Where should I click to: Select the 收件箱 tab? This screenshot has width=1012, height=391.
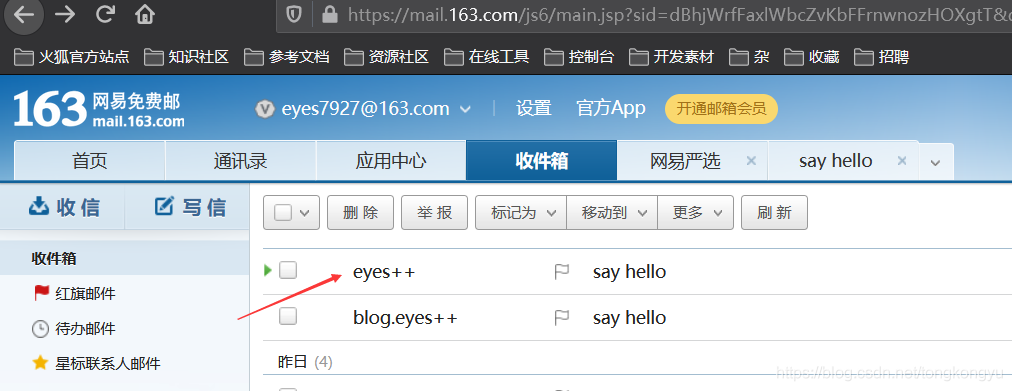click(x=541, y=161)
